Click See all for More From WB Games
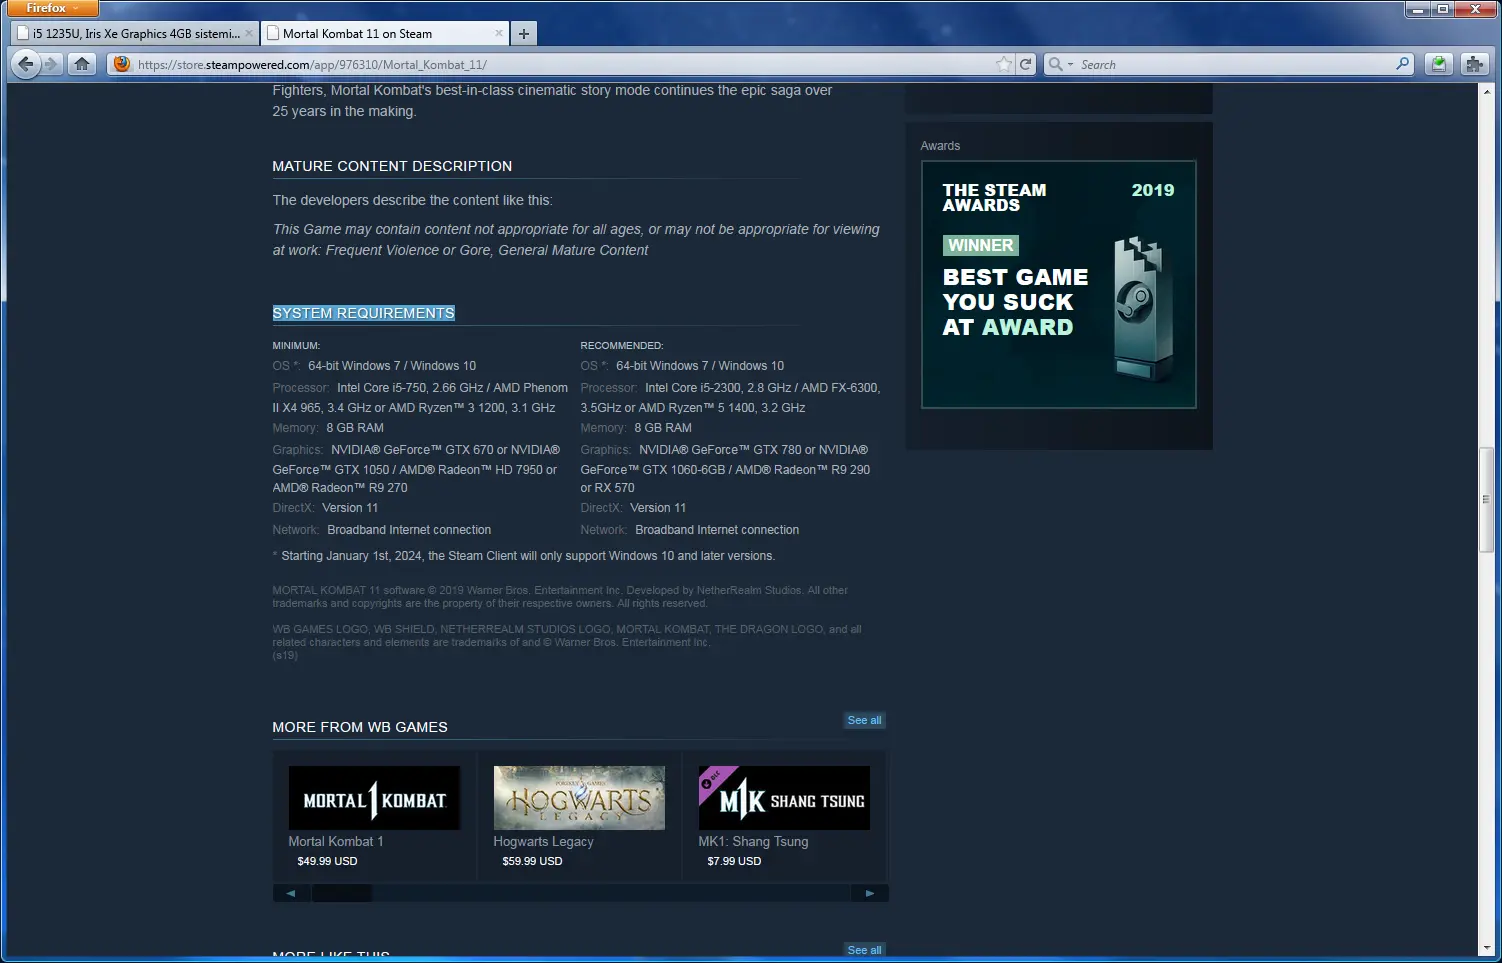The height and width of the screenshot is (963, 1502). coord(864,720)
